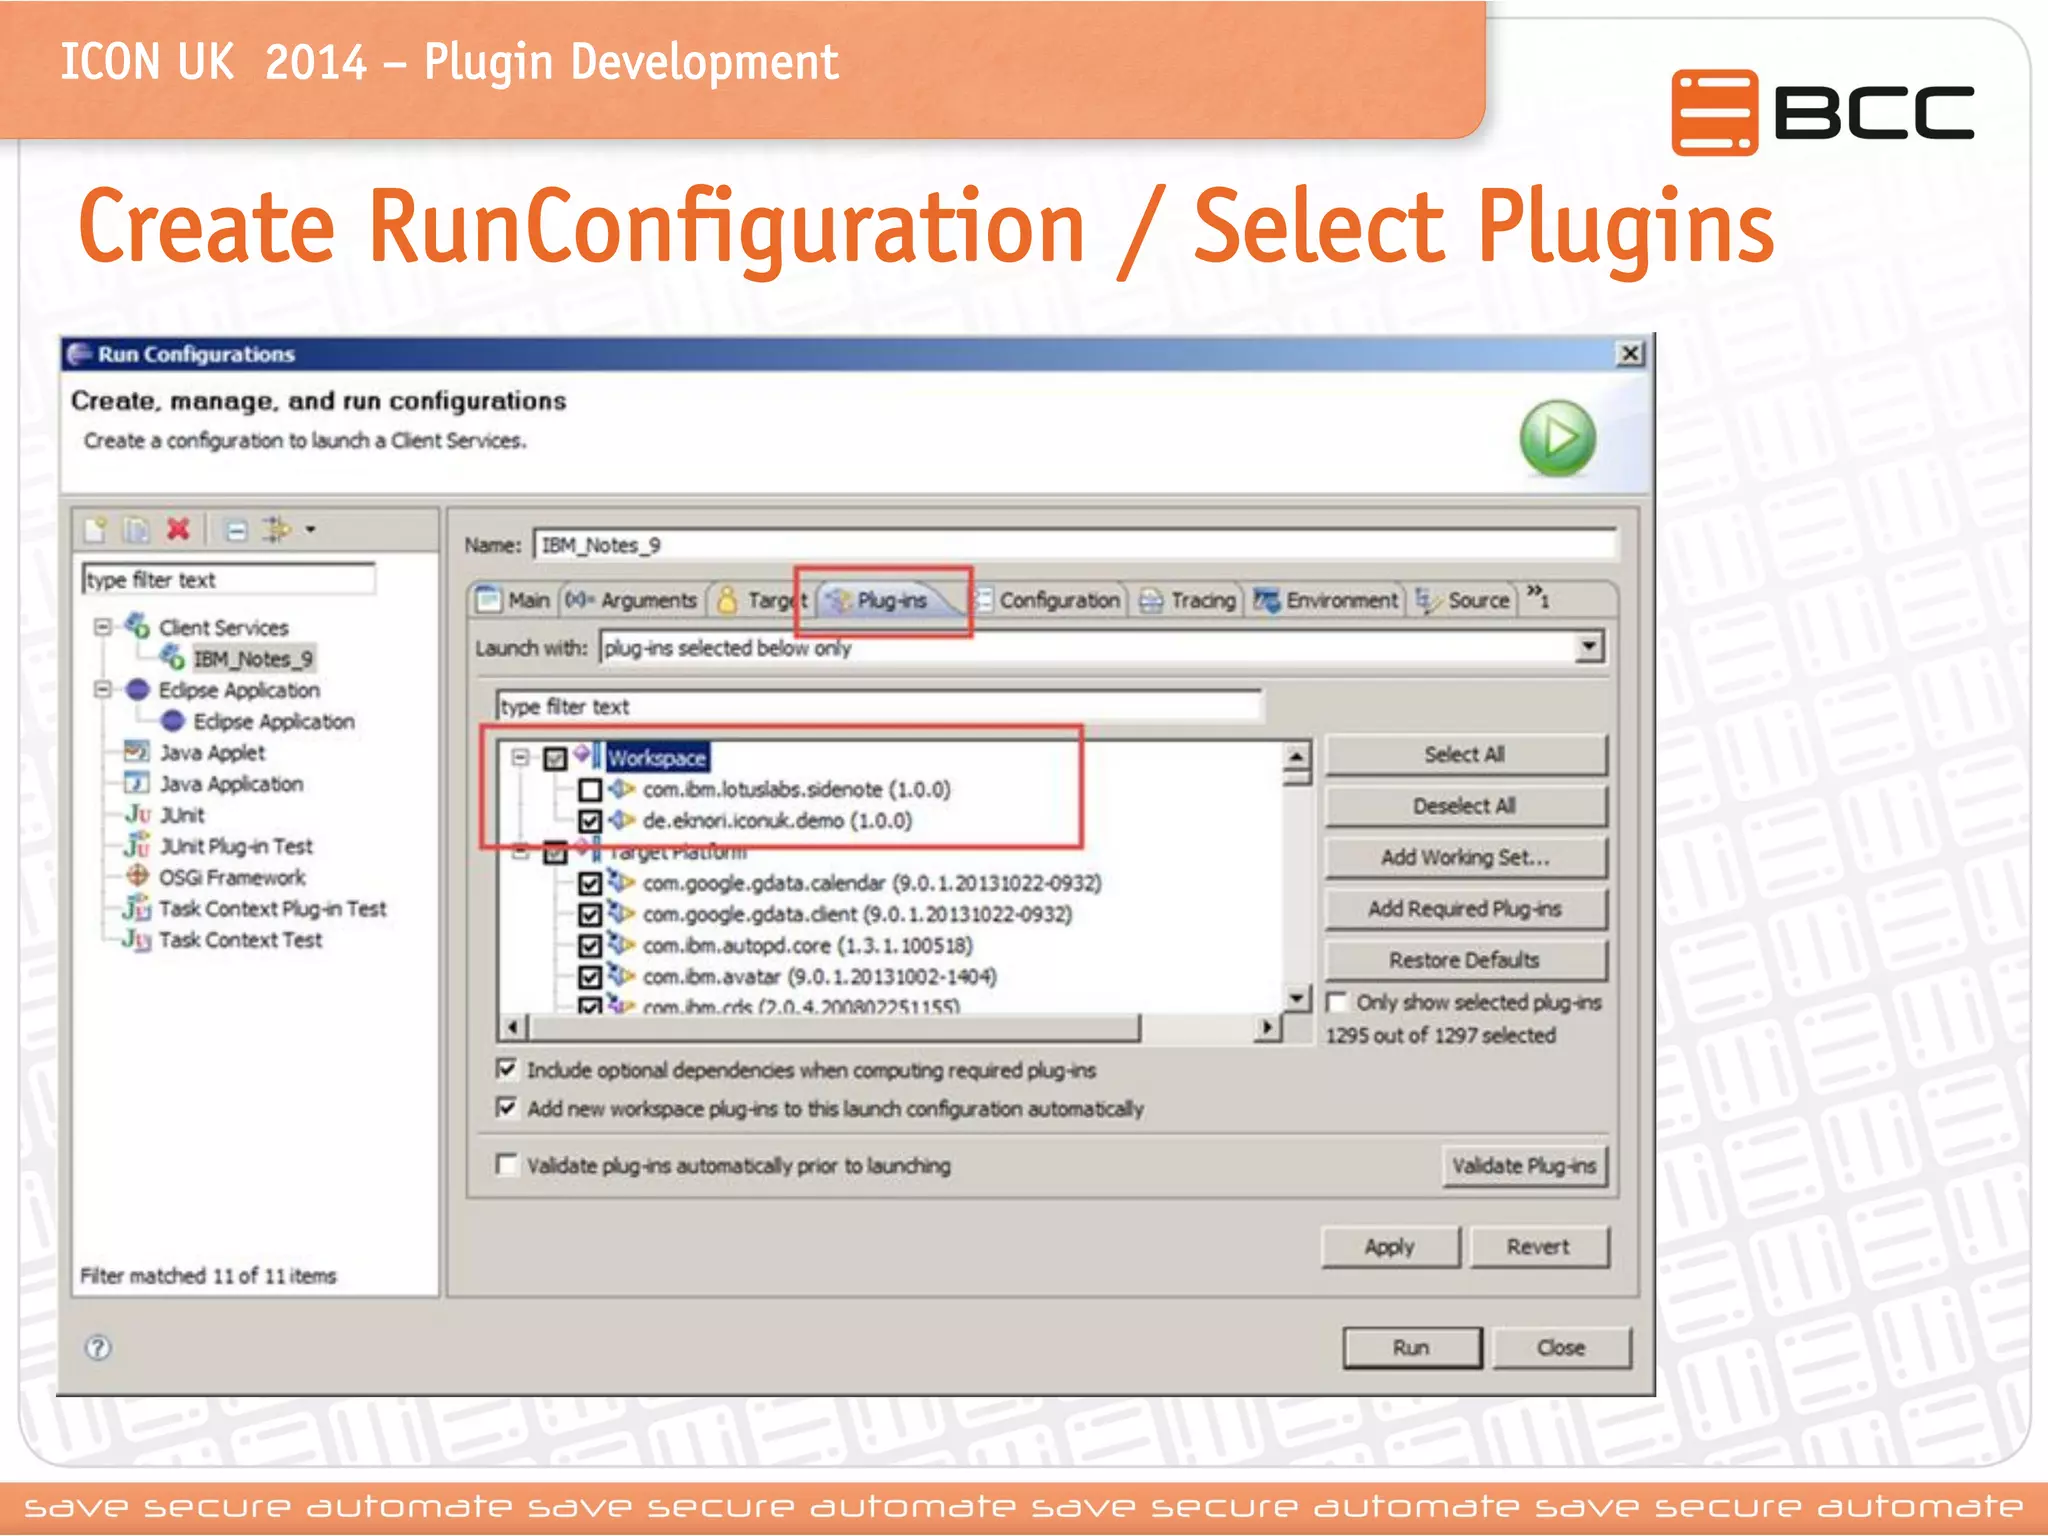Toggle Add new workspace plug-ins automatically checkbox
Screen dimensions: 2048x1536
(x=507, y=1107)
